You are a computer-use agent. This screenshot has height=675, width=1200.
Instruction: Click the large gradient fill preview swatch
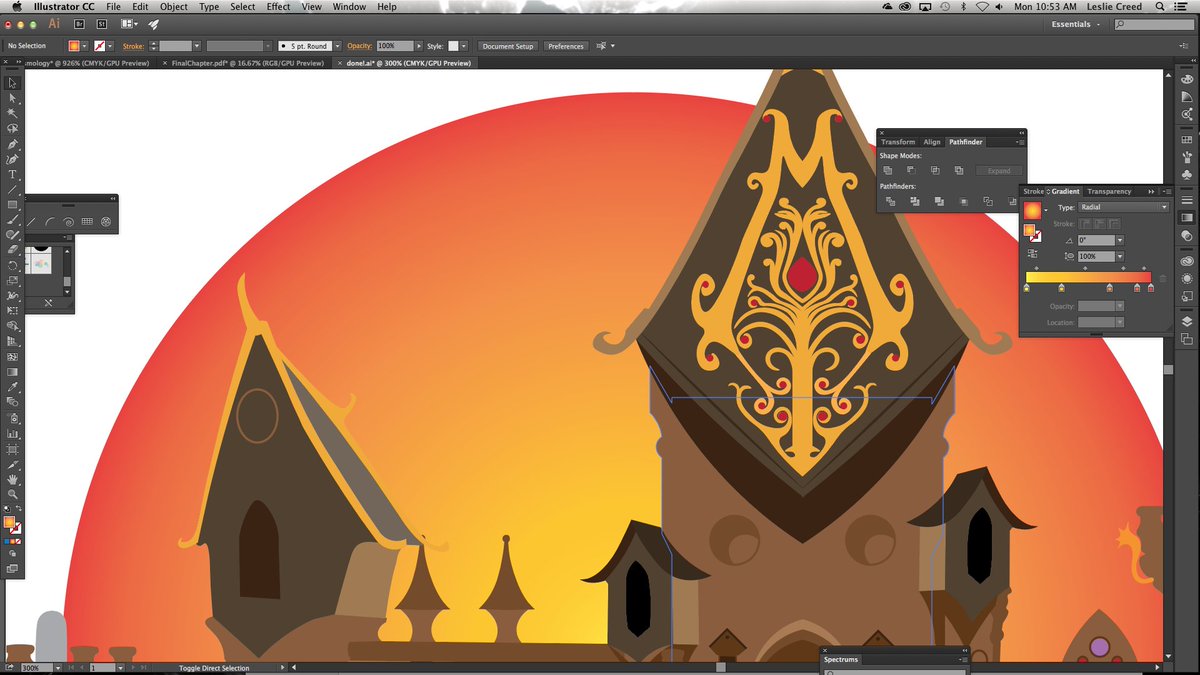(1032, 211)
